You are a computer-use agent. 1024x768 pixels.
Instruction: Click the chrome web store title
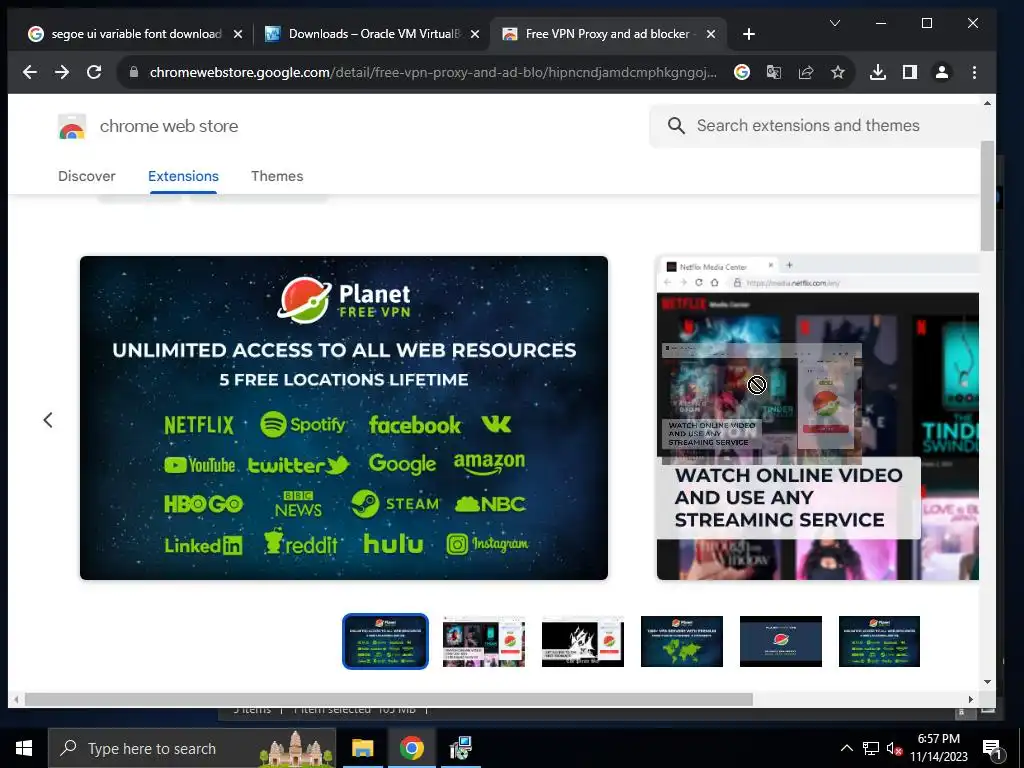(x=168, y=126)
